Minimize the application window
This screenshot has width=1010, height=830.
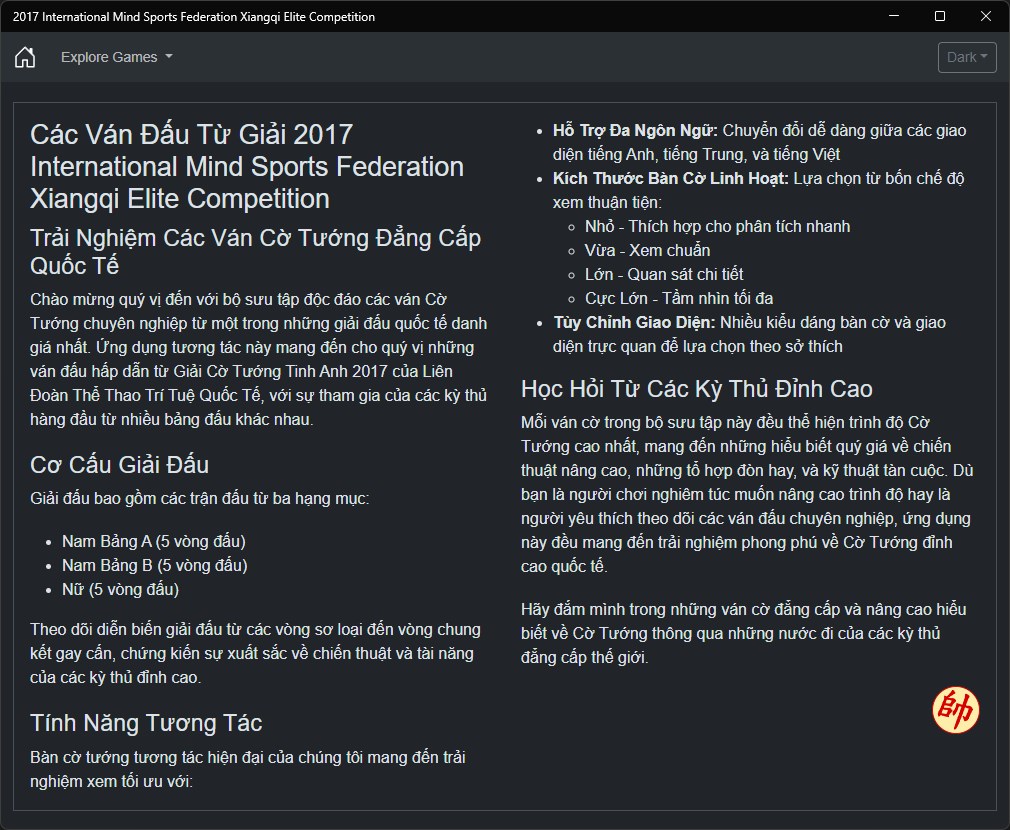point(893,16)
